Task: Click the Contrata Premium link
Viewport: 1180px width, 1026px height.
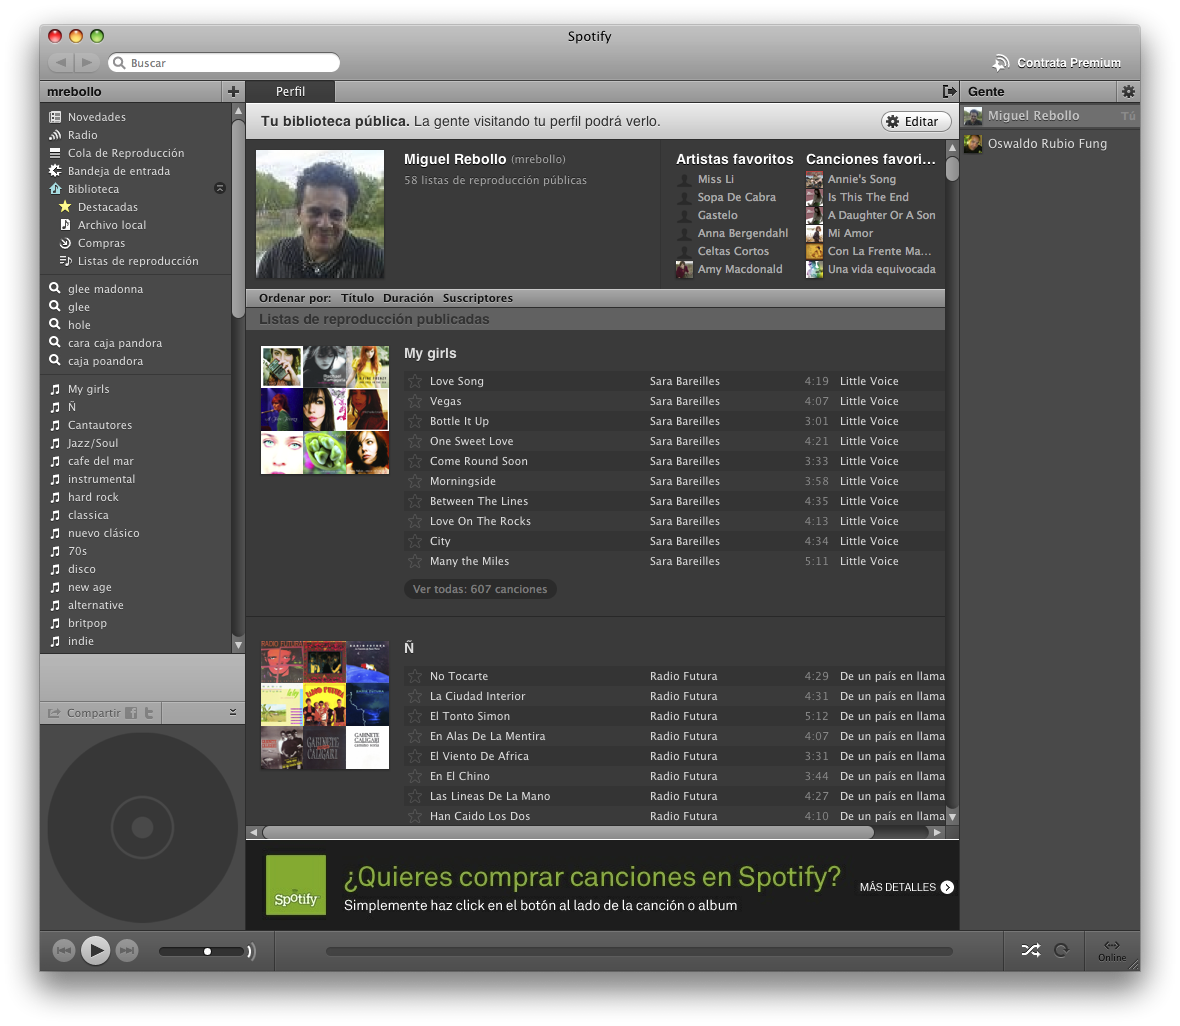Action: click(x=1057, y=63)
